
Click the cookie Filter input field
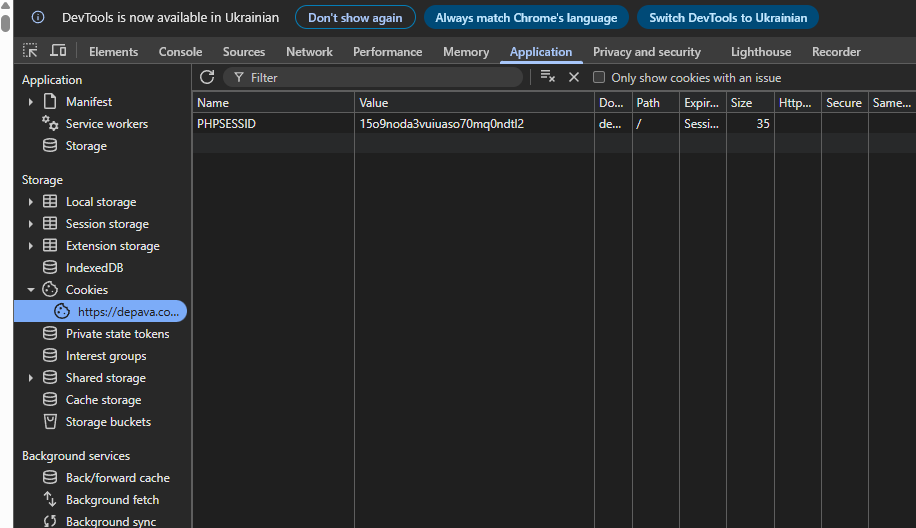pos(374,77)
